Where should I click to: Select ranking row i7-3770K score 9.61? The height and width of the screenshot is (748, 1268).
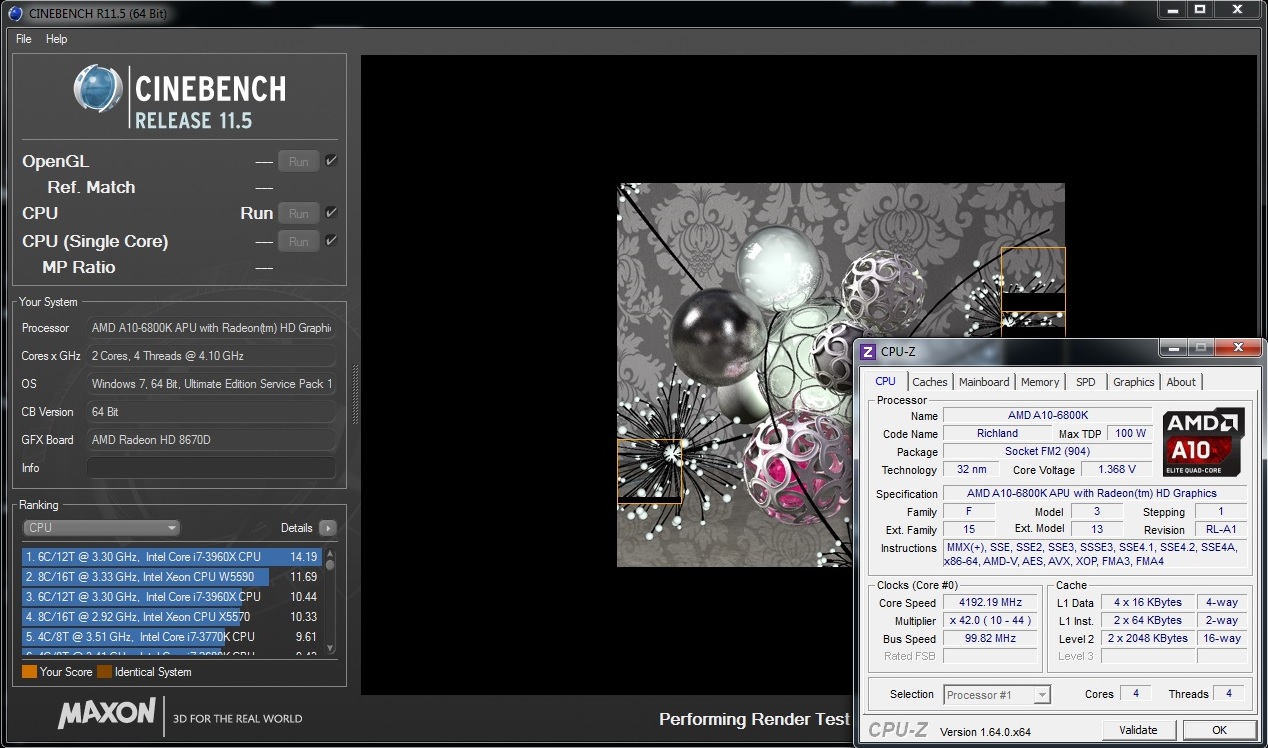coord(171,637)
